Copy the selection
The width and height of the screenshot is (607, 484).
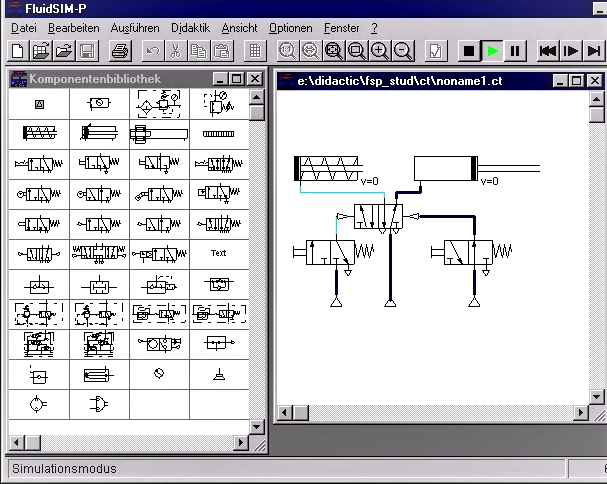tap(199, 51)
